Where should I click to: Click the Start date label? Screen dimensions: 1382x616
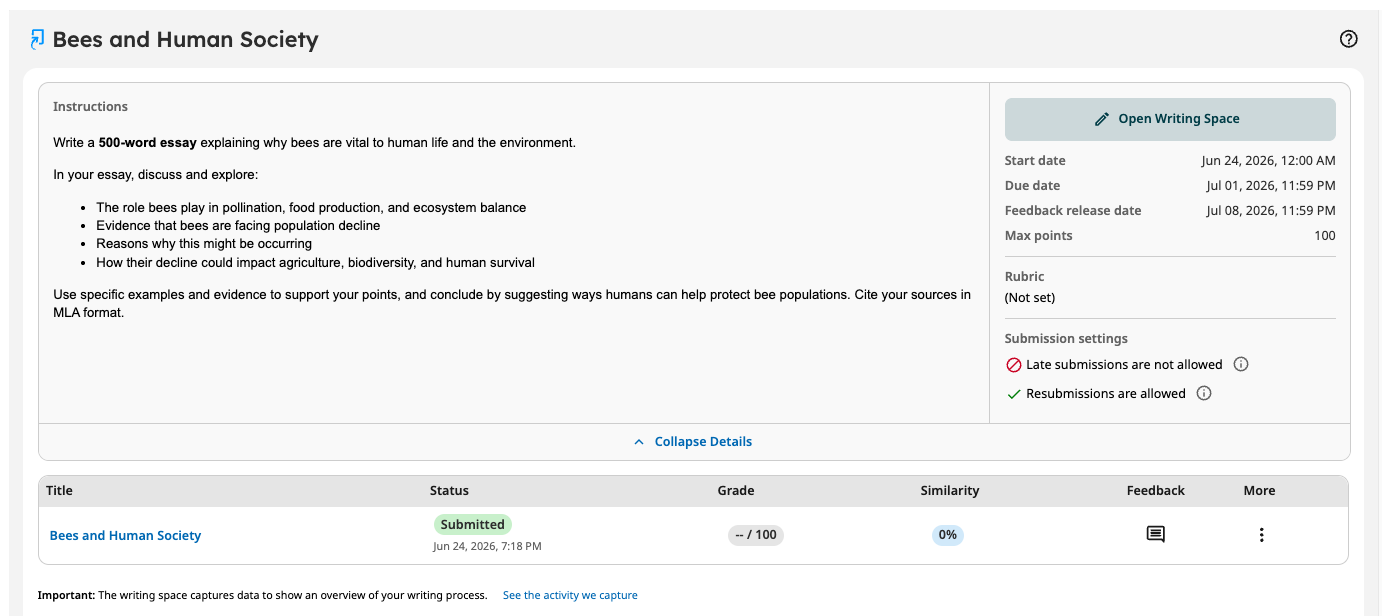pos(1035,161)
